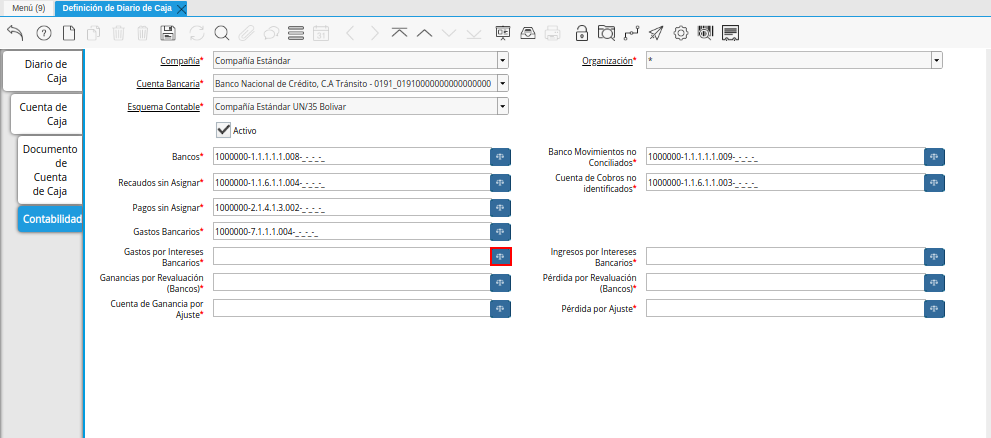Screen dimensions: 991x438
Task: Click the paper plane Requests icon
Action: click(656, 33)
